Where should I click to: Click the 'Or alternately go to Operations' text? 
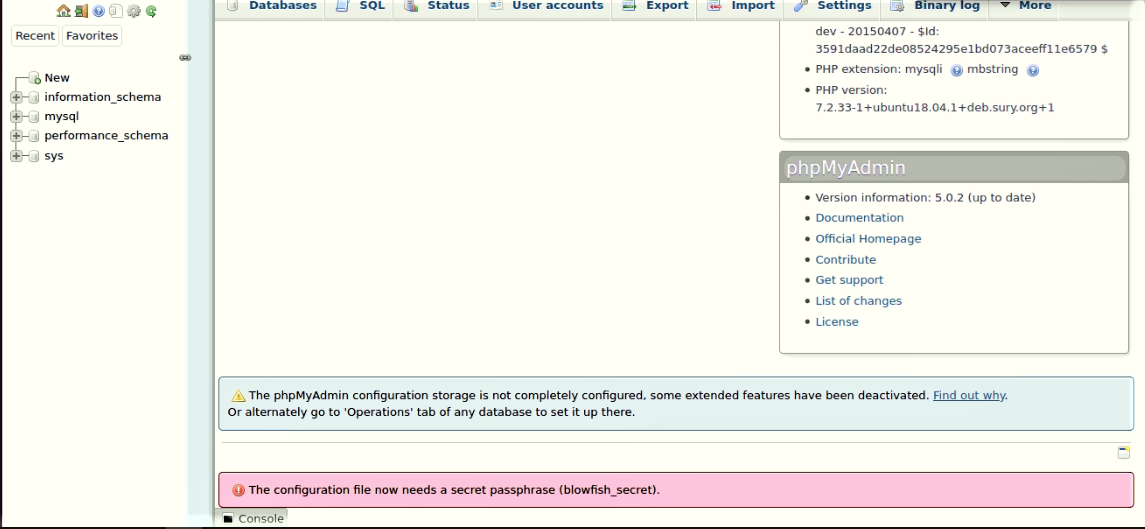tap(431, 412)
